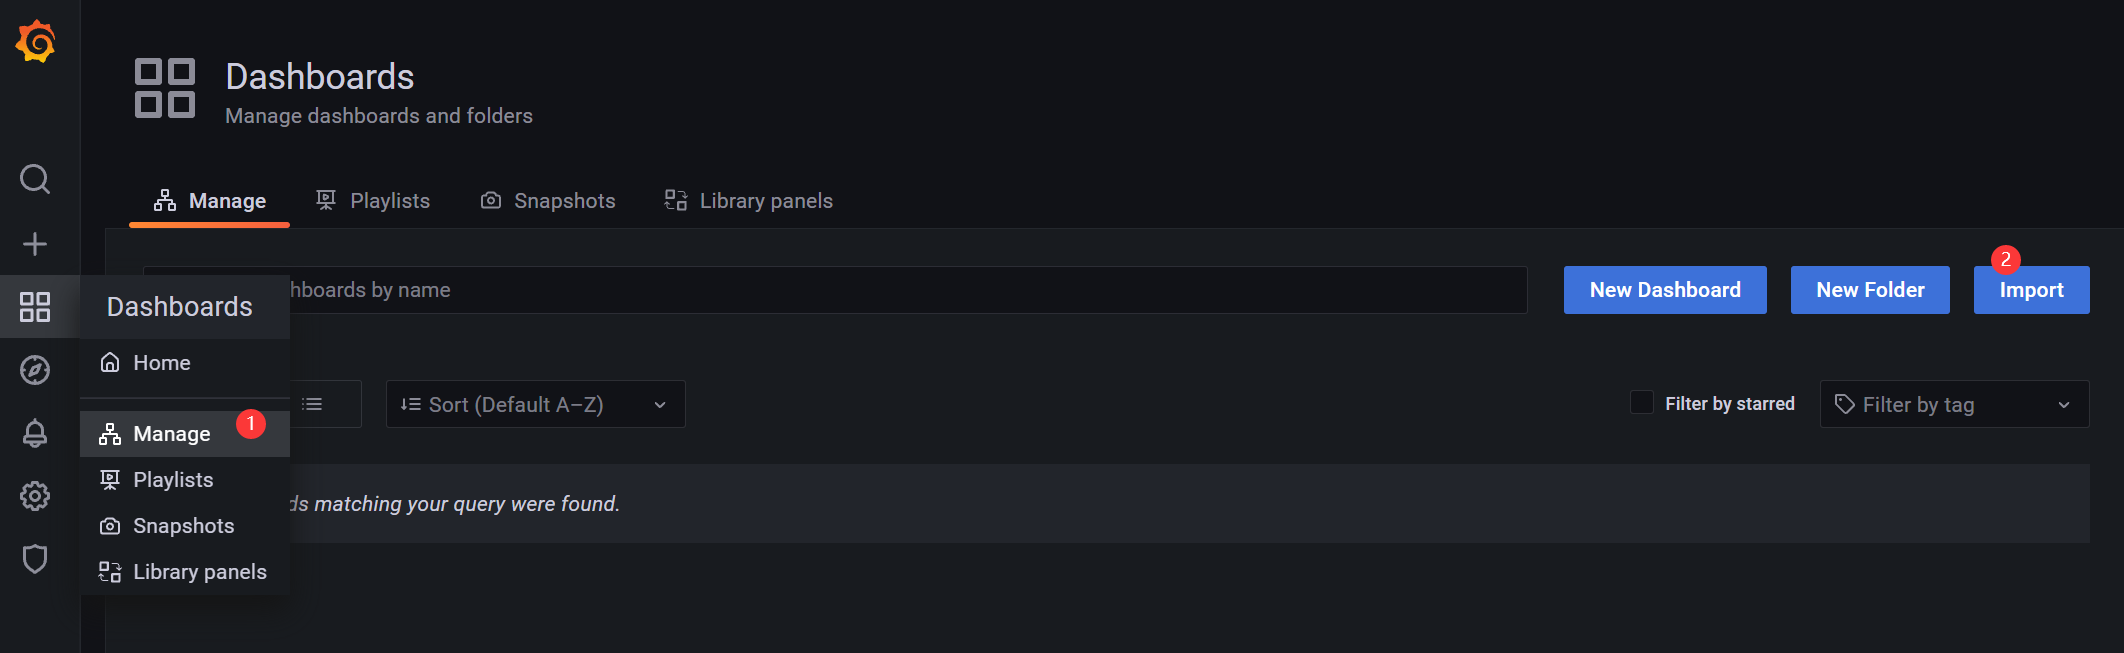
Task: Open the Alerting bell icon
Action: point(35,433)
